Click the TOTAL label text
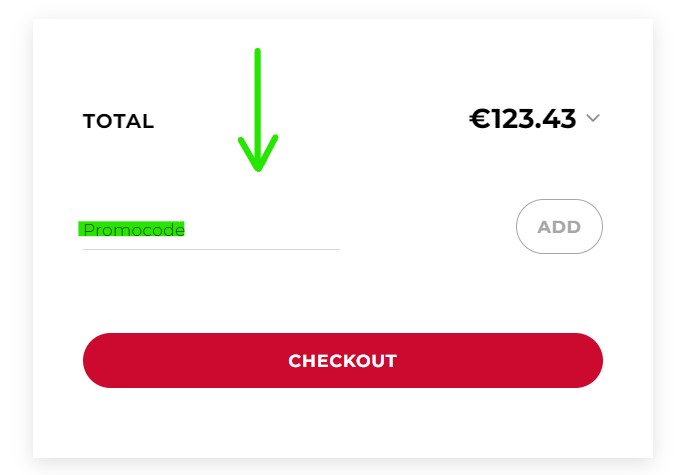Image resolution: width=682 pixels, height=475 pixels. click(x=118, y=122)
